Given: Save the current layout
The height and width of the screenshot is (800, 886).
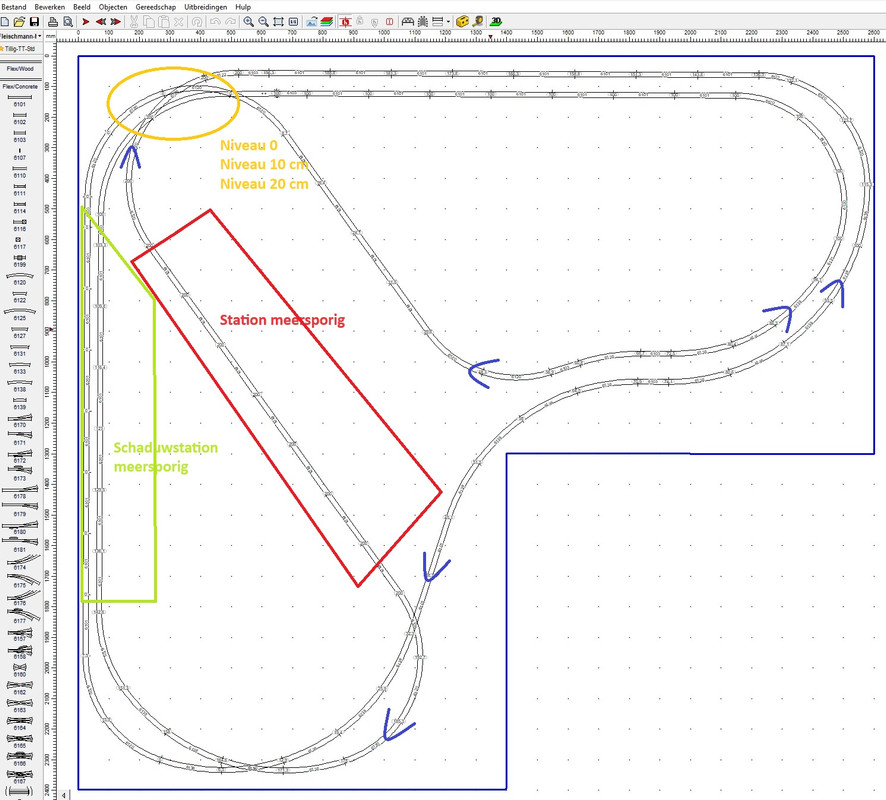Looking at the screenshot, I should [34, 22].
